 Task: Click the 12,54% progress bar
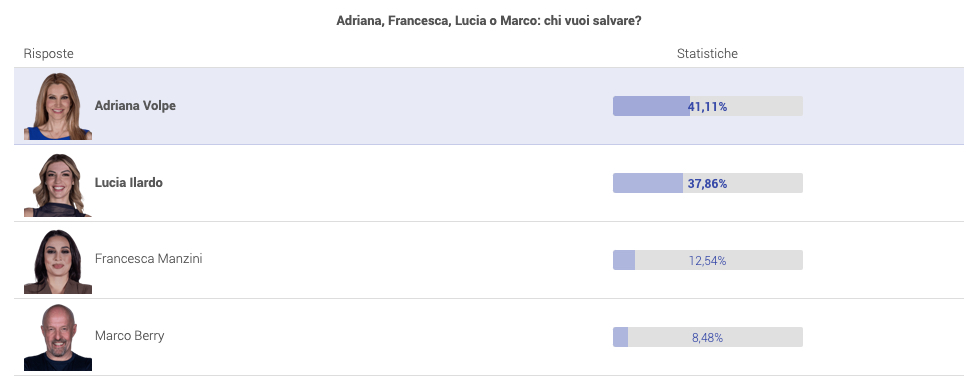click(708, 260)
